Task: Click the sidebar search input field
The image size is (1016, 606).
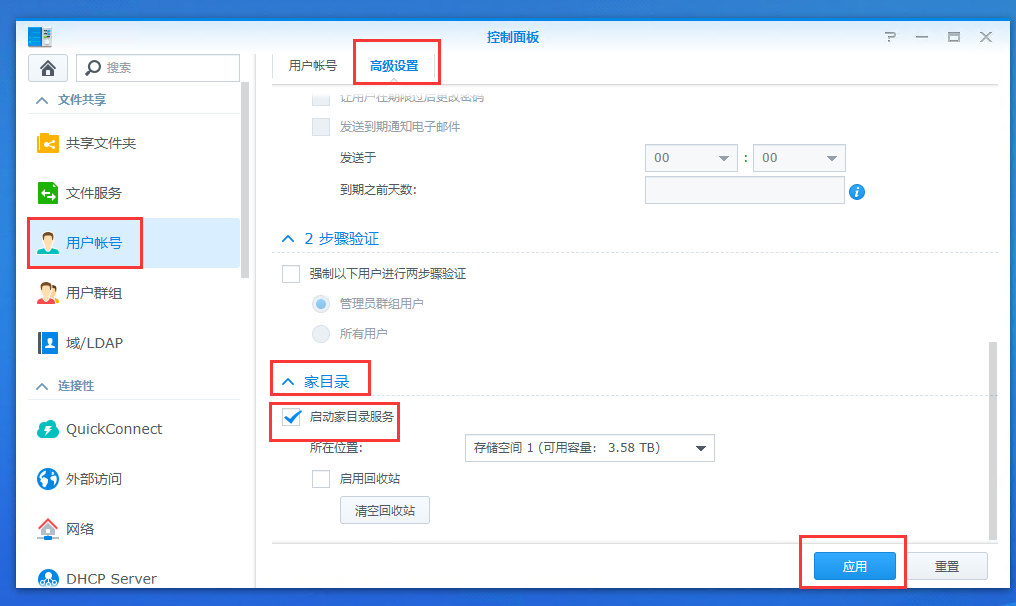Action: pos(158,67)
